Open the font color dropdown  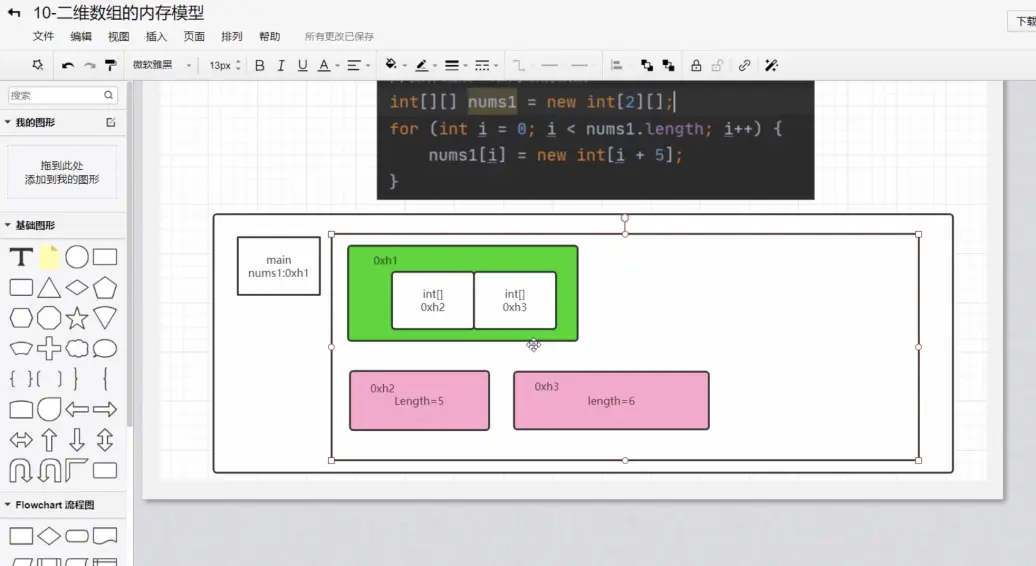click(x=328, y=65)
